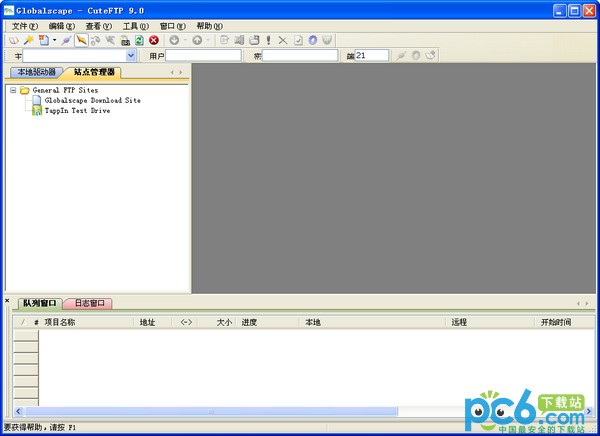This screenshot has width=600, height=436.
Task: Open the 编辑 menu
Action: (62, 26)
